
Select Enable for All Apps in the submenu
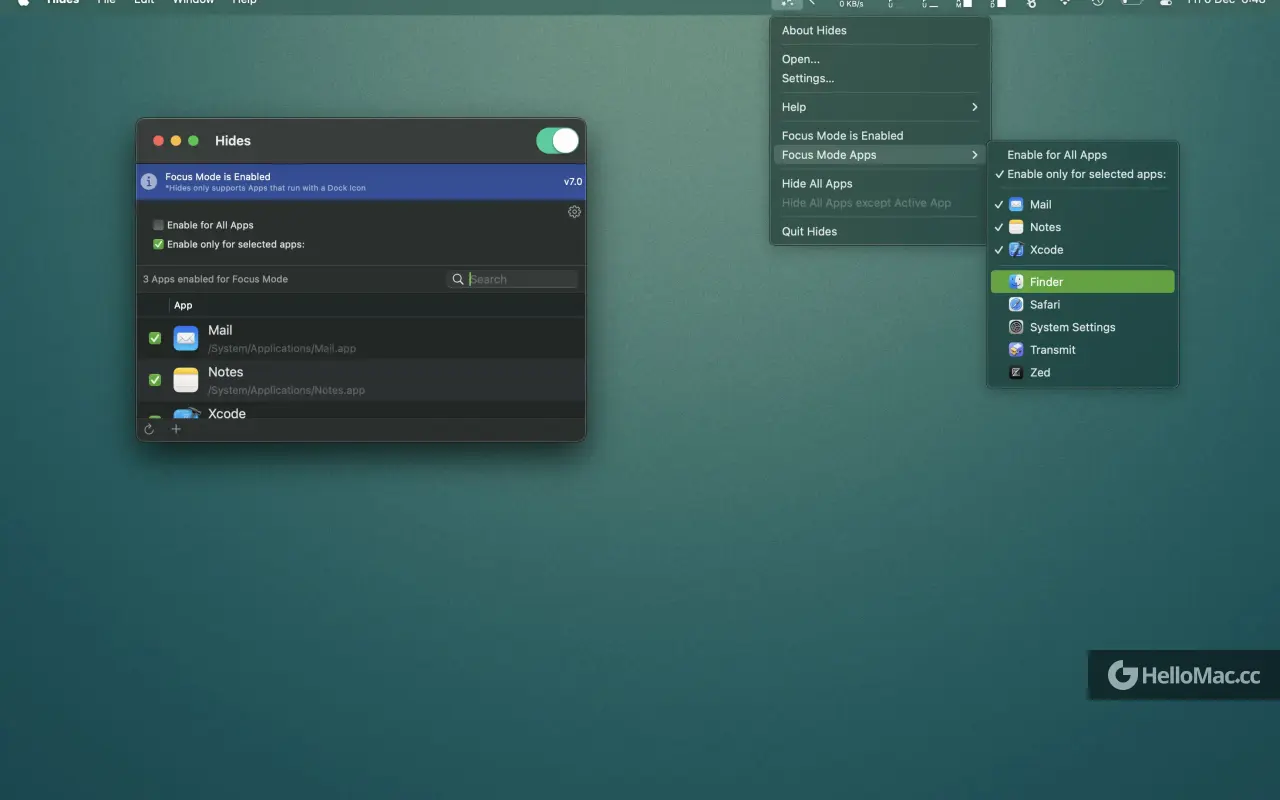coord(1083,155)
